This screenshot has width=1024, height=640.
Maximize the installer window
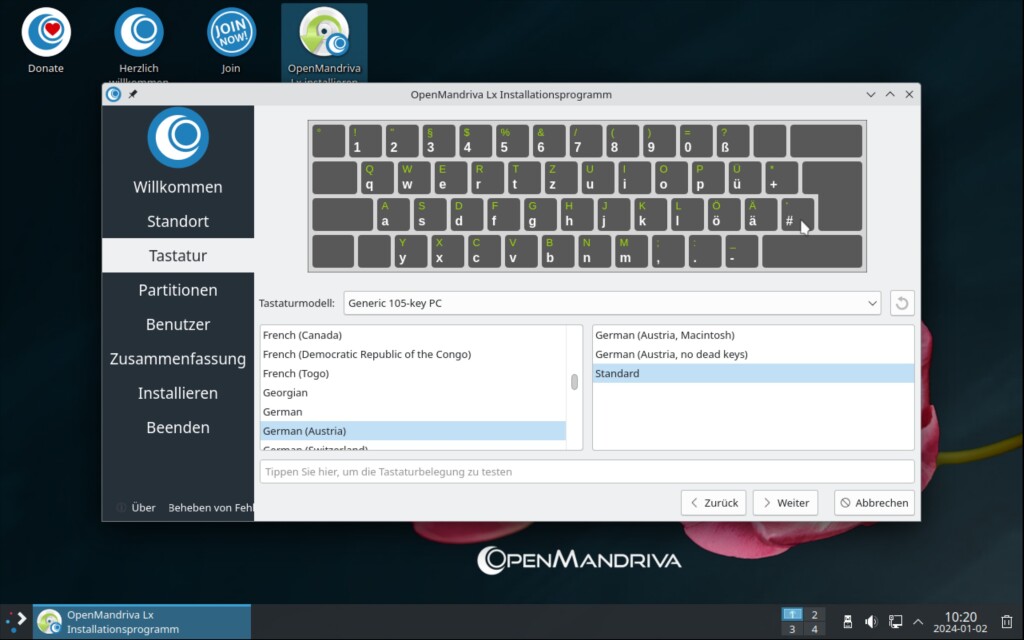(x=890, y=94)
